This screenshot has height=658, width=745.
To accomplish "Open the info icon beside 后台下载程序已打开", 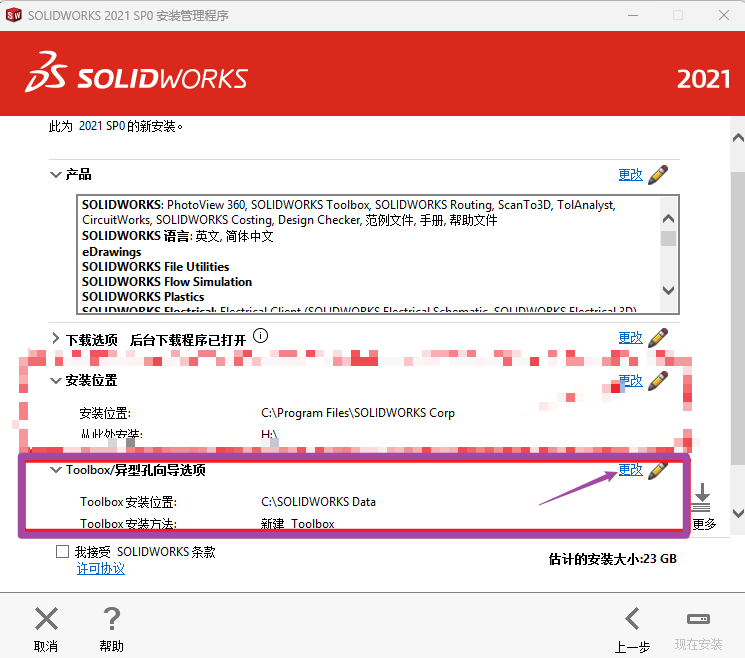I will [x=260, y=336].
